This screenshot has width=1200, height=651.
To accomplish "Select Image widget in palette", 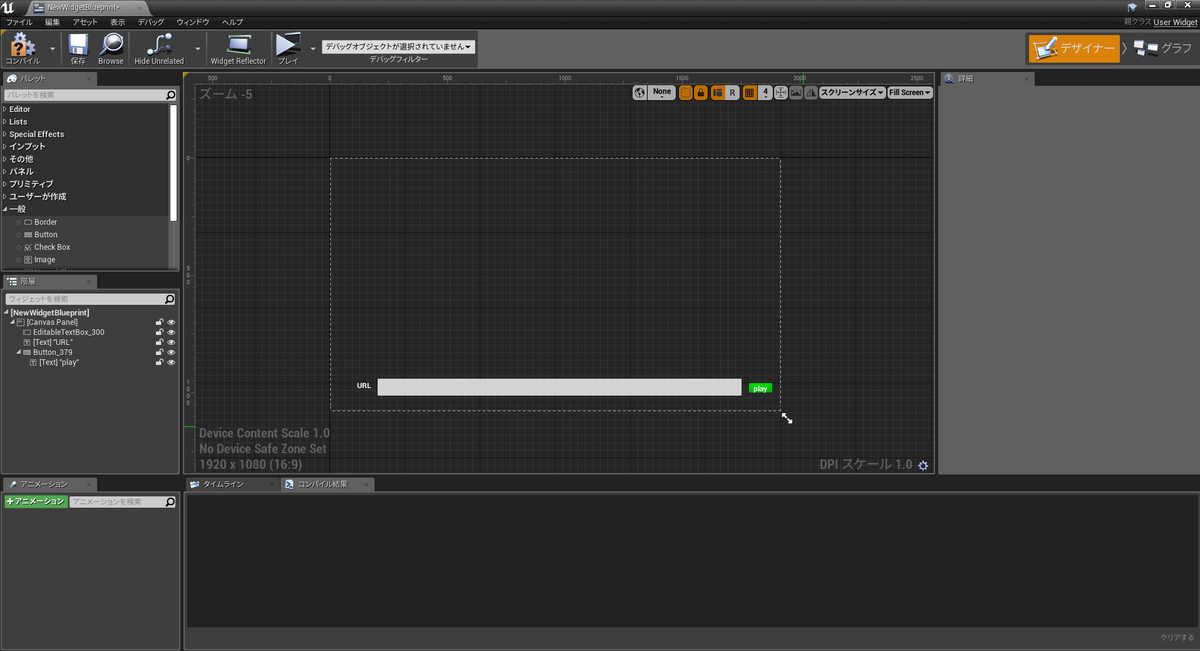I will (44, 259).
